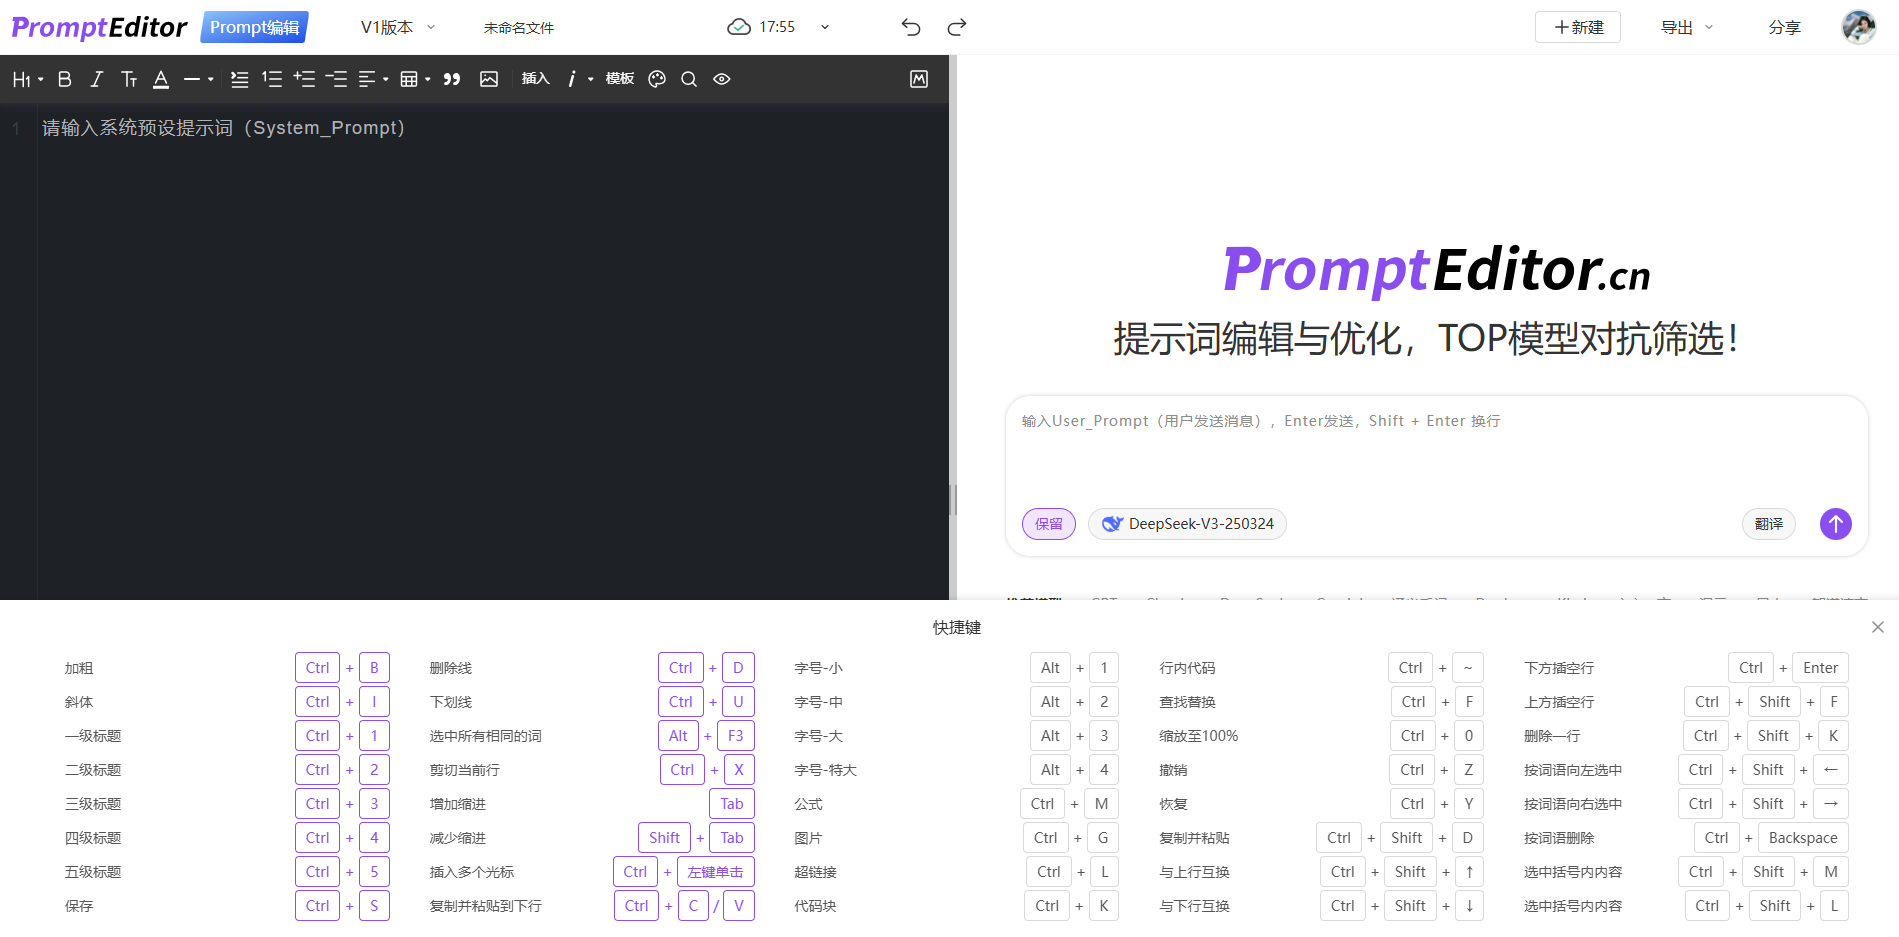Click the 翻译 translate button
Image resolution: width=1899 pixels, height=937 pixels.
tap(1768, 524)
